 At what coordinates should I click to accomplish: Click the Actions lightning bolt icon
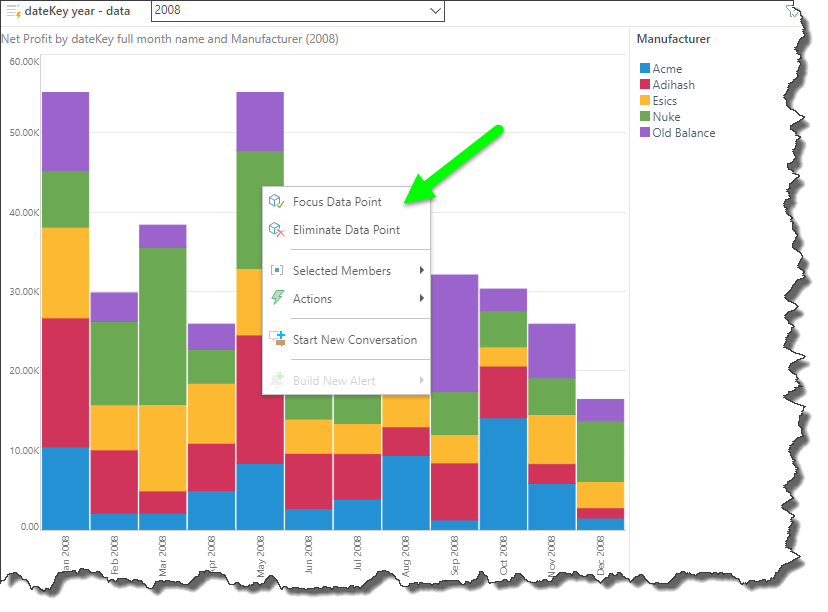click(277, 299)
